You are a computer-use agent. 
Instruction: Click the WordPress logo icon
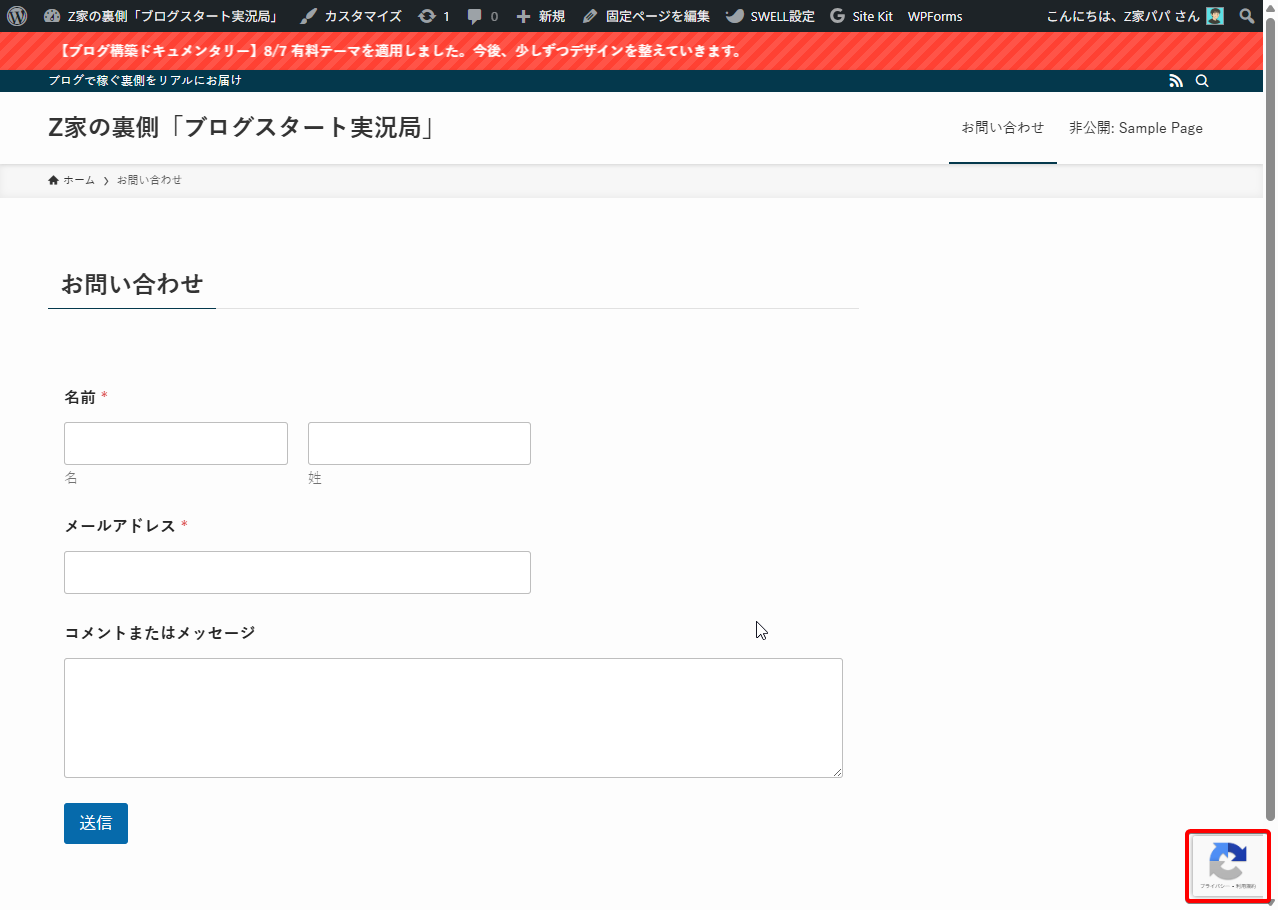(17, 16)
